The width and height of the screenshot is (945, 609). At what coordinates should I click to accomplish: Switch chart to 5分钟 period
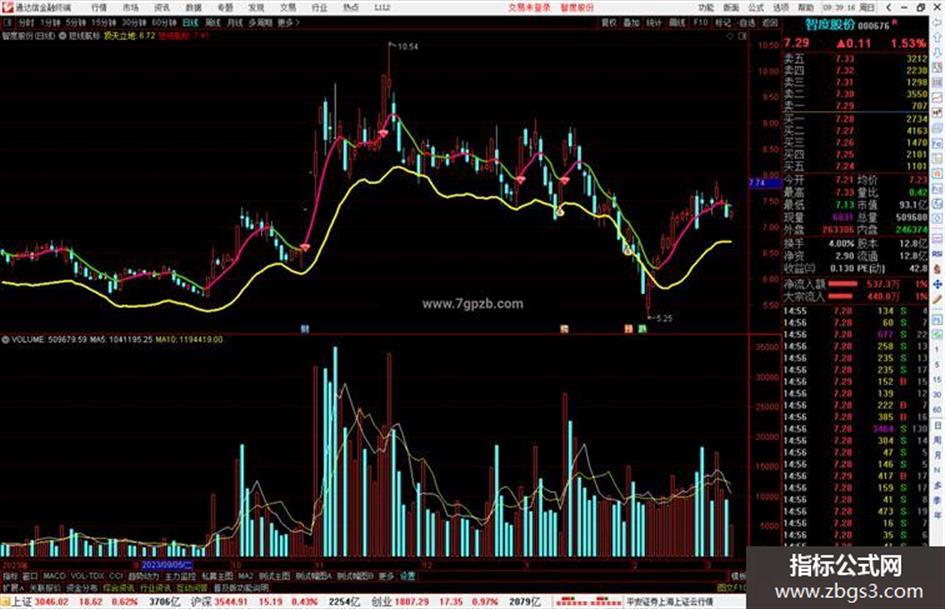76,22
